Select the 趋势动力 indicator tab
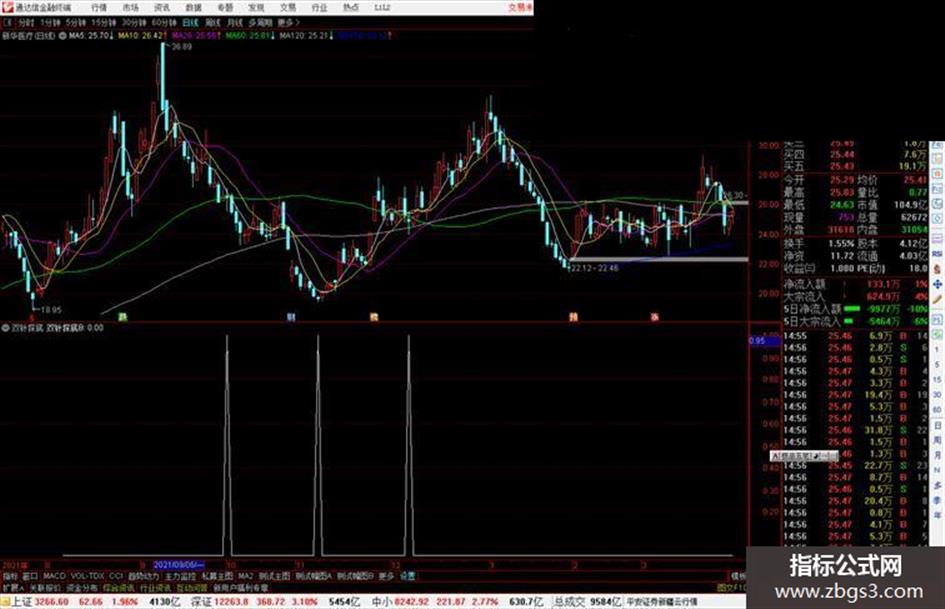The image size is (945, 609). [x=143, y=576]
